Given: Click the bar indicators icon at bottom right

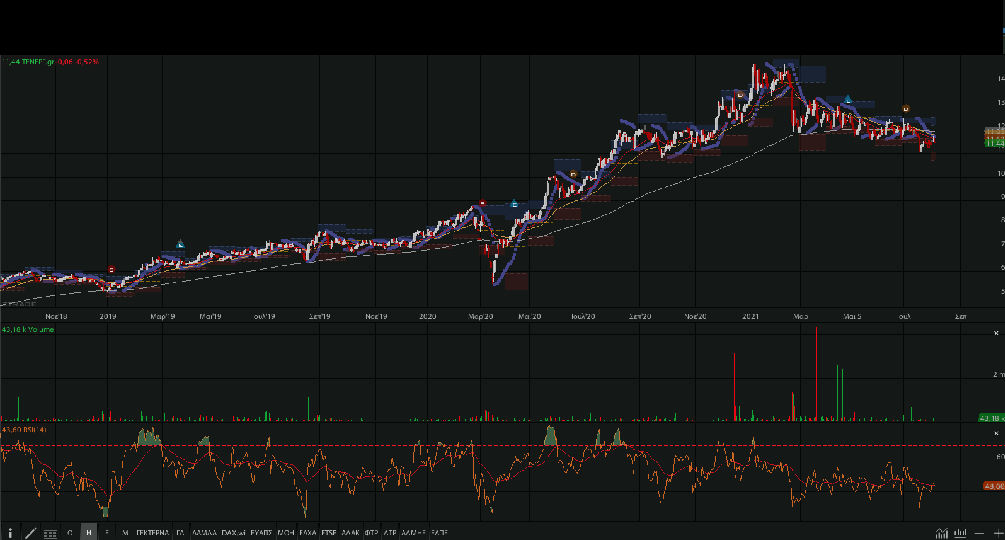Looking at the screenshot, I should [960, 533].
